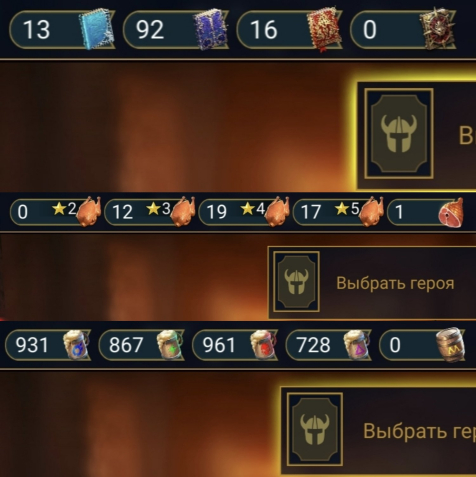Tap the blue rare skill tome icon

point(96,30)
